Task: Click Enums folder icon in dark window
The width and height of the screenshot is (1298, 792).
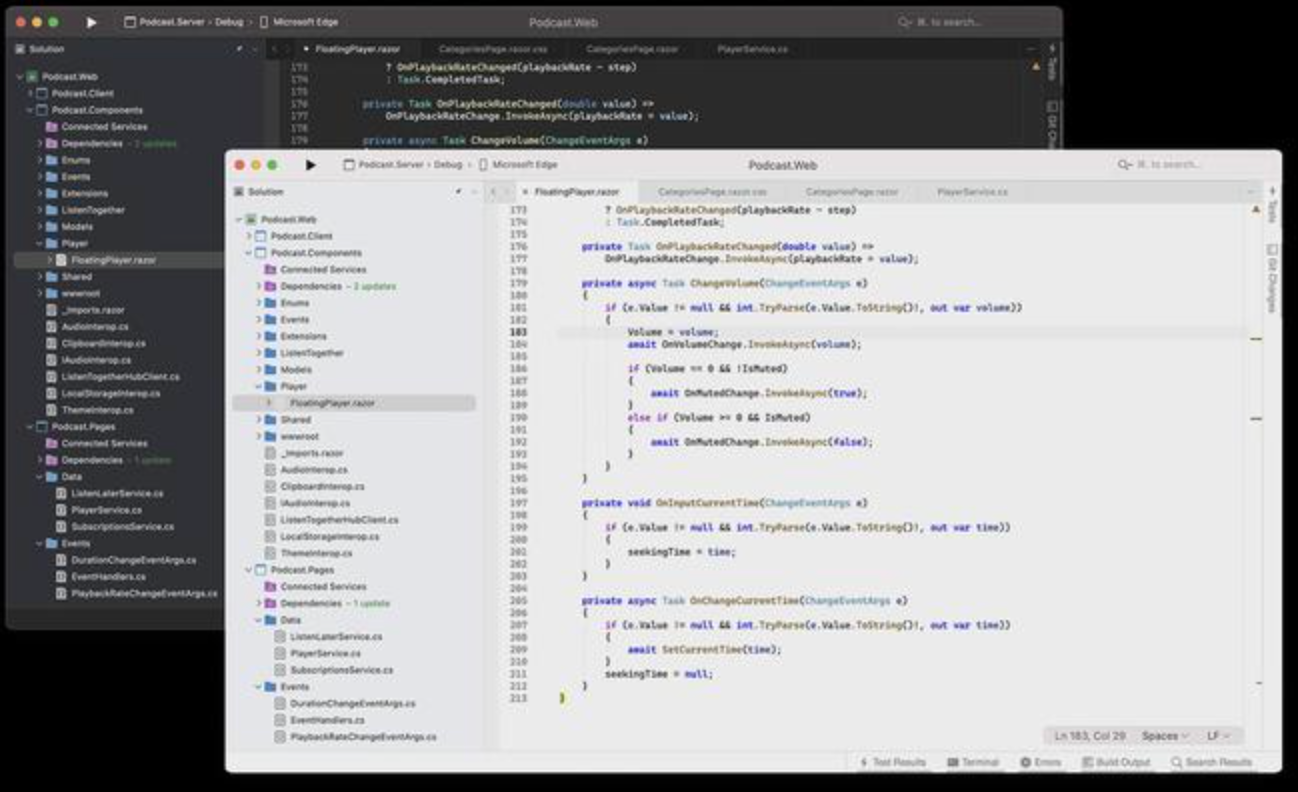Action: (x=51, y=160)
